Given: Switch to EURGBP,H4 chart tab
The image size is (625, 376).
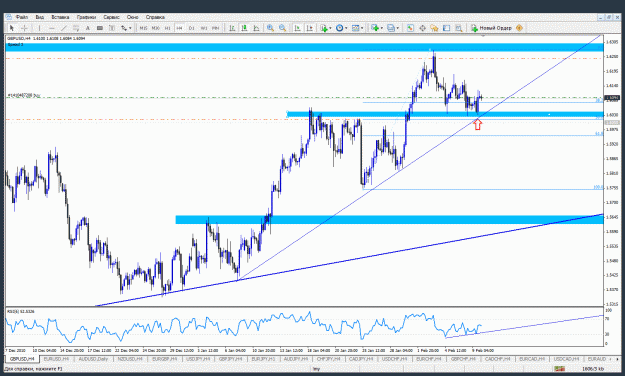Looking at the screenshot, I should click(165, 359).
